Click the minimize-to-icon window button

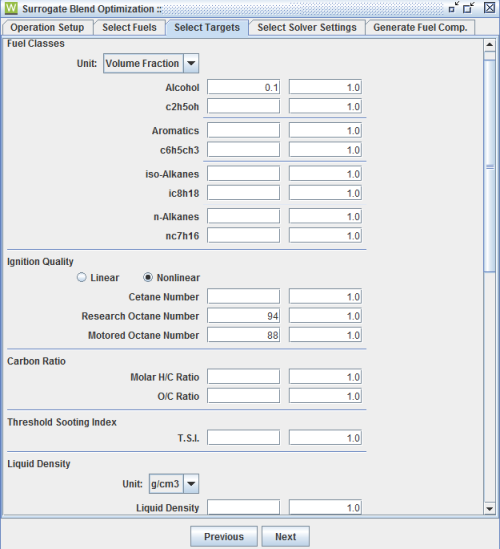coord(454,8)
